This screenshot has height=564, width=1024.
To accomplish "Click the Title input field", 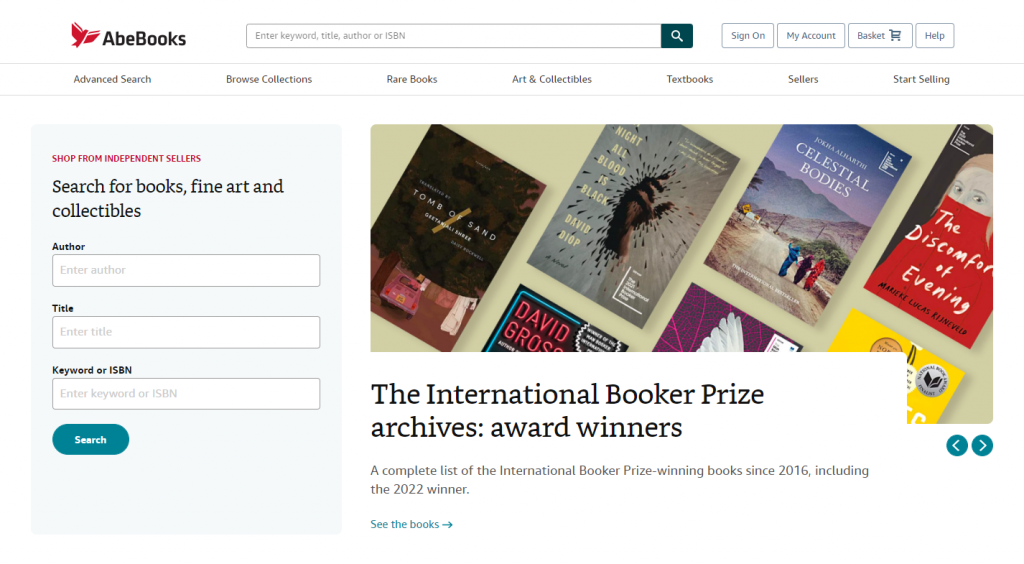I will pyautogui.click(x=186, y=332).
